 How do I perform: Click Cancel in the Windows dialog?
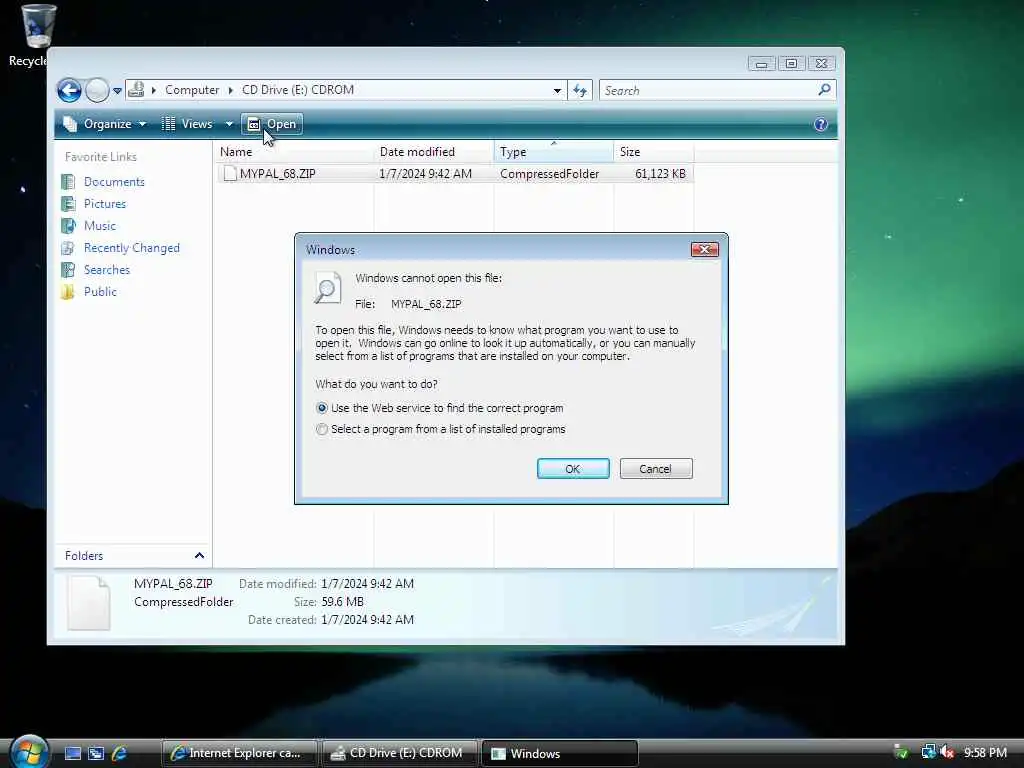(656, 469)
